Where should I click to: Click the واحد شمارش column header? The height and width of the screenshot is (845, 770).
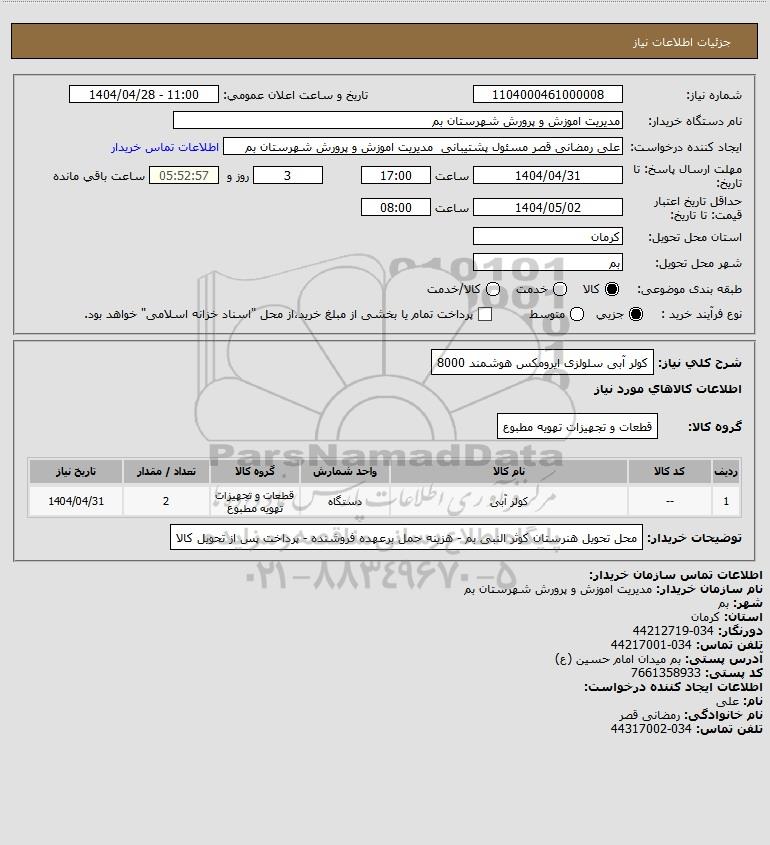(x=345, y=472)
